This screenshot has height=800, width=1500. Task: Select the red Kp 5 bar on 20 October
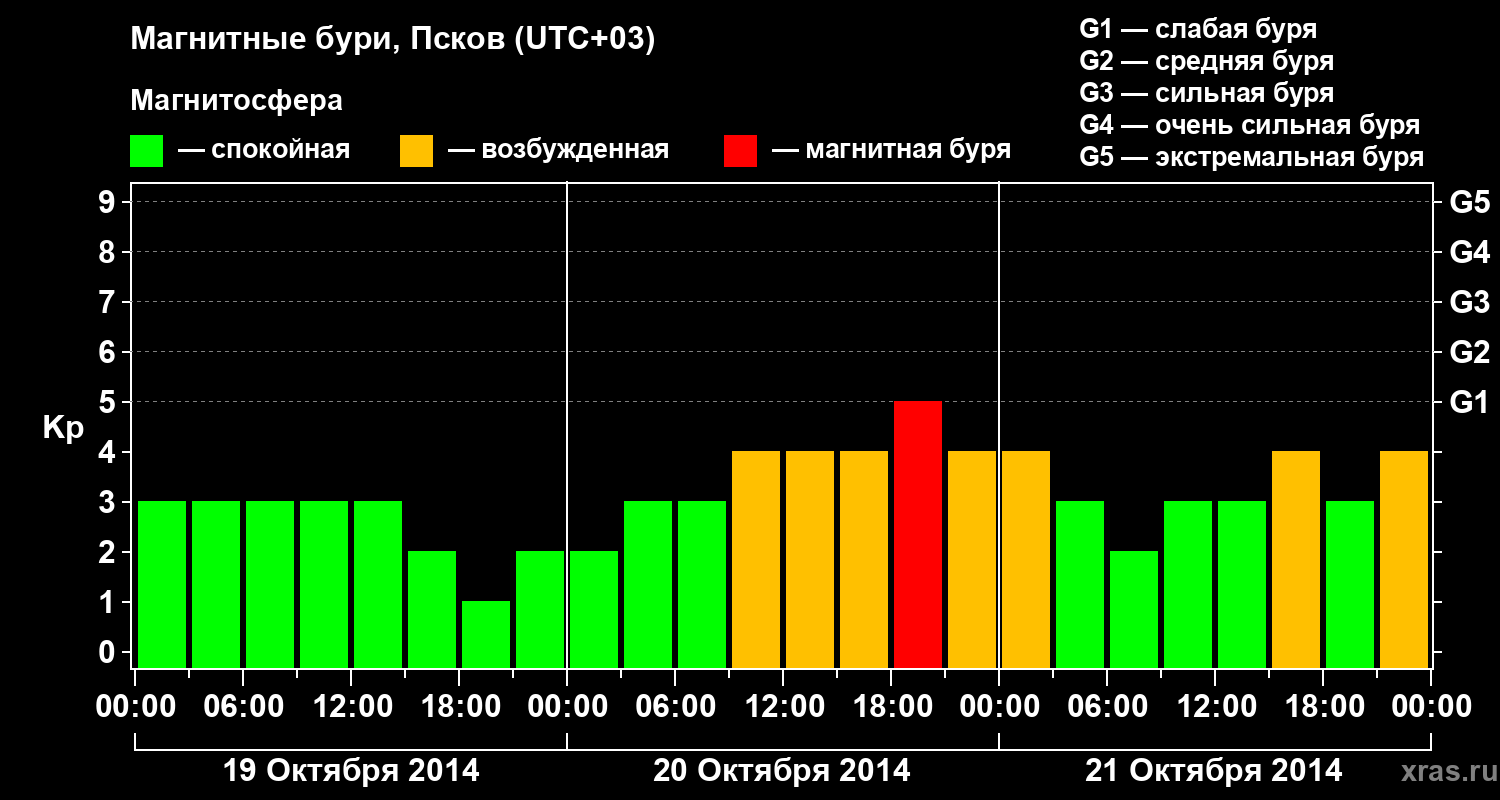[918, 534]
